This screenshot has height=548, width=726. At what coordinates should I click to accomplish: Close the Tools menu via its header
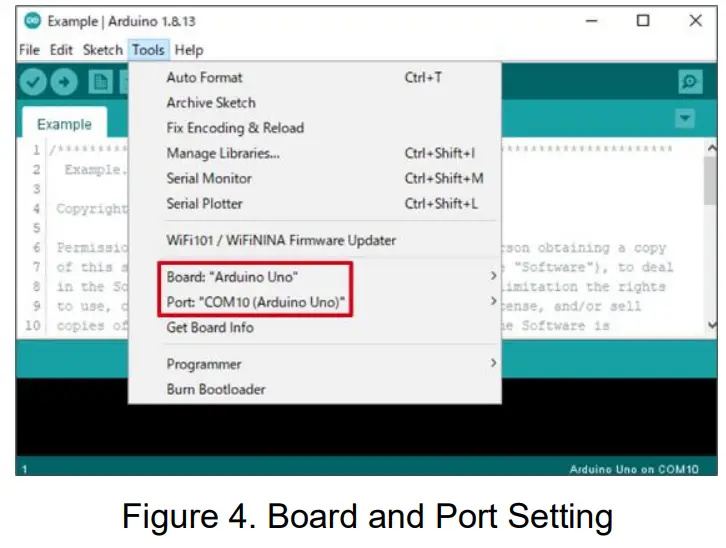click(148, 50)
